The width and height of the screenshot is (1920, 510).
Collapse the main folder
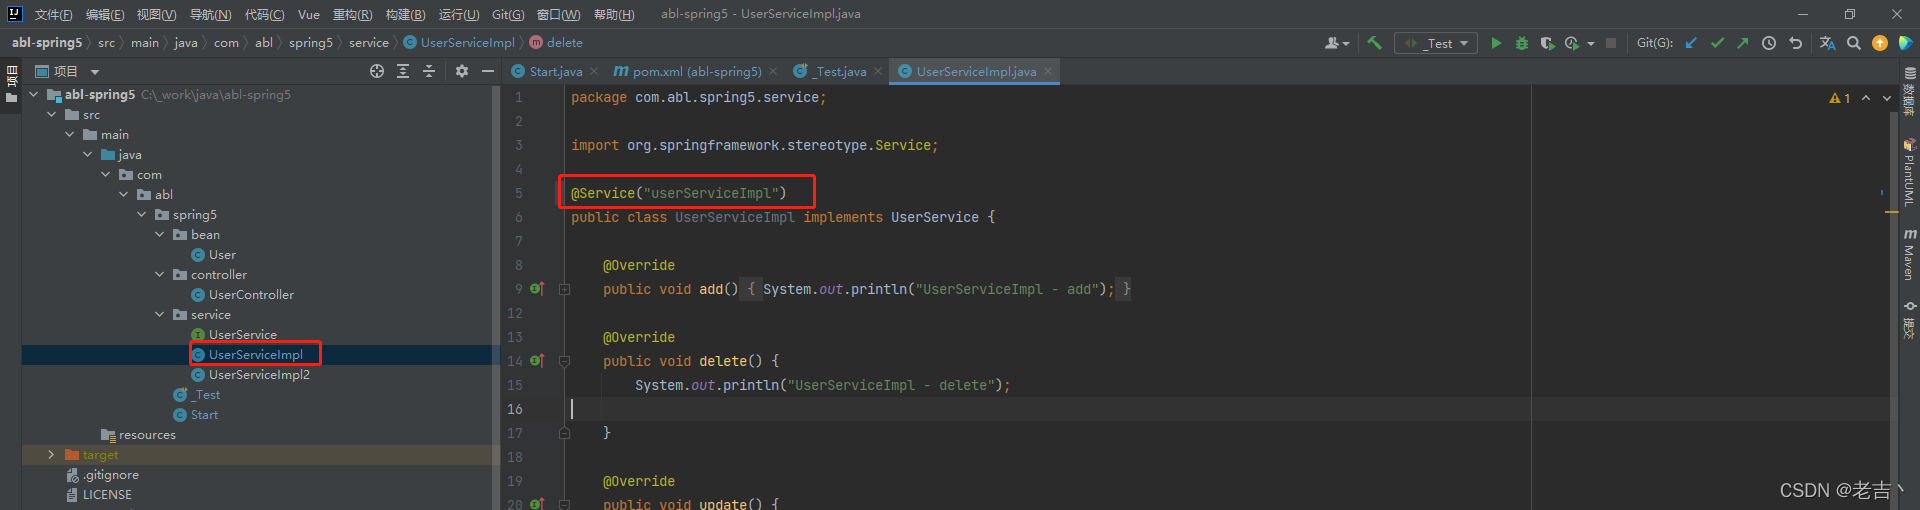(x=70, y=134)
